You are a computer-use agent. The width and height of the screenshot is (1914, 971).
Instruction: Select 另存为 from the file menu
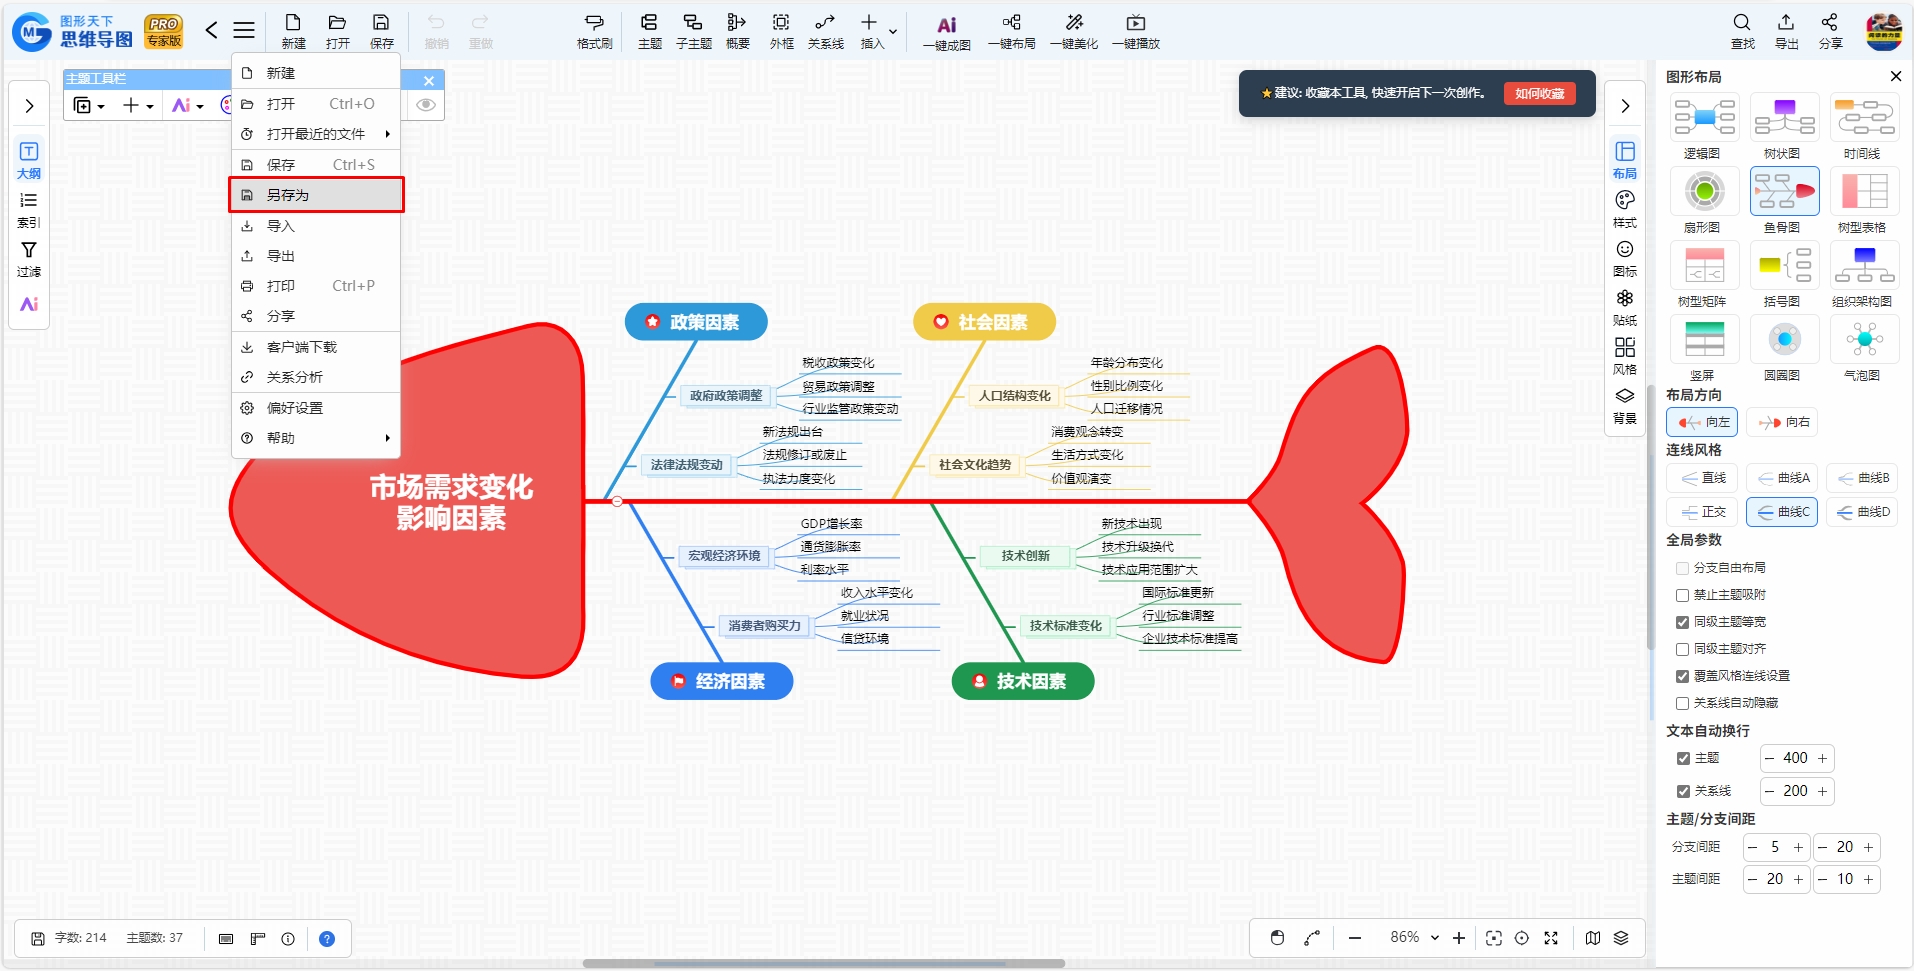316,195
